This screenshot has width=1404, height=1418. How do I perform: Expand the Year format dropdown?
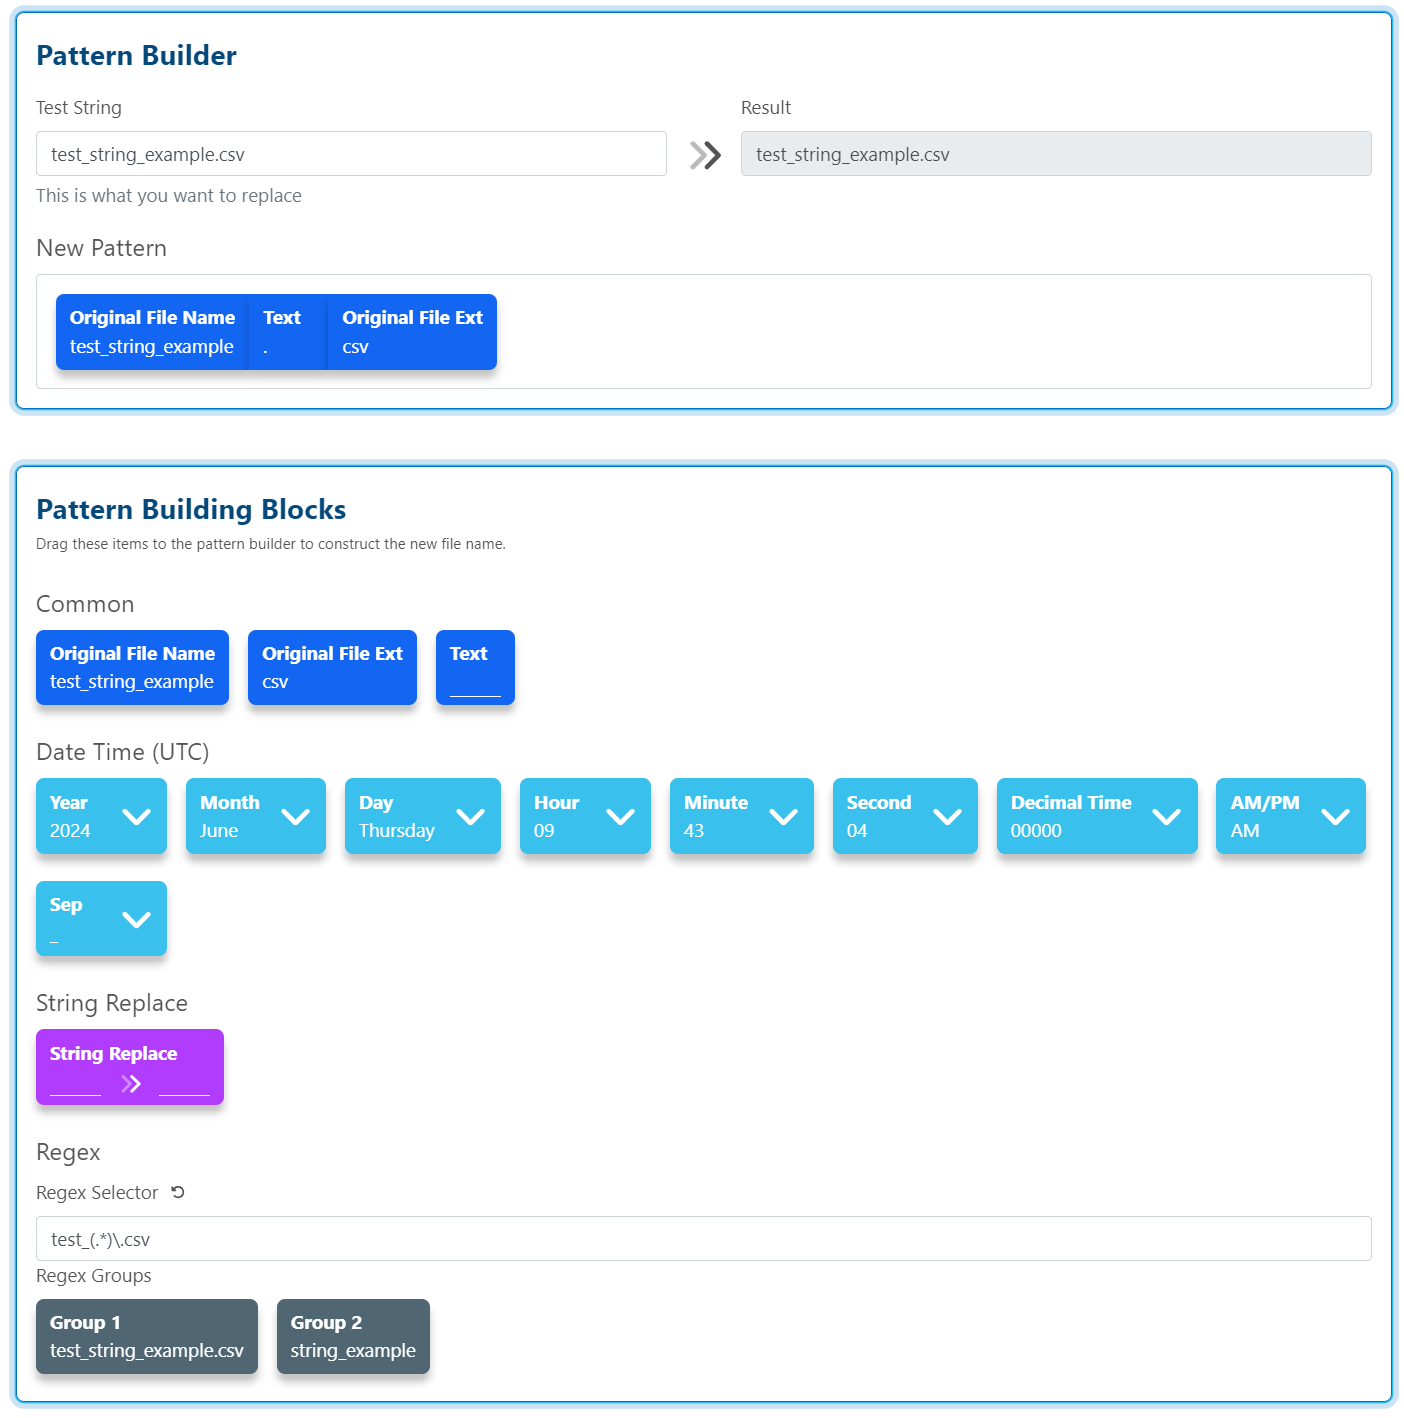point(136,817)
